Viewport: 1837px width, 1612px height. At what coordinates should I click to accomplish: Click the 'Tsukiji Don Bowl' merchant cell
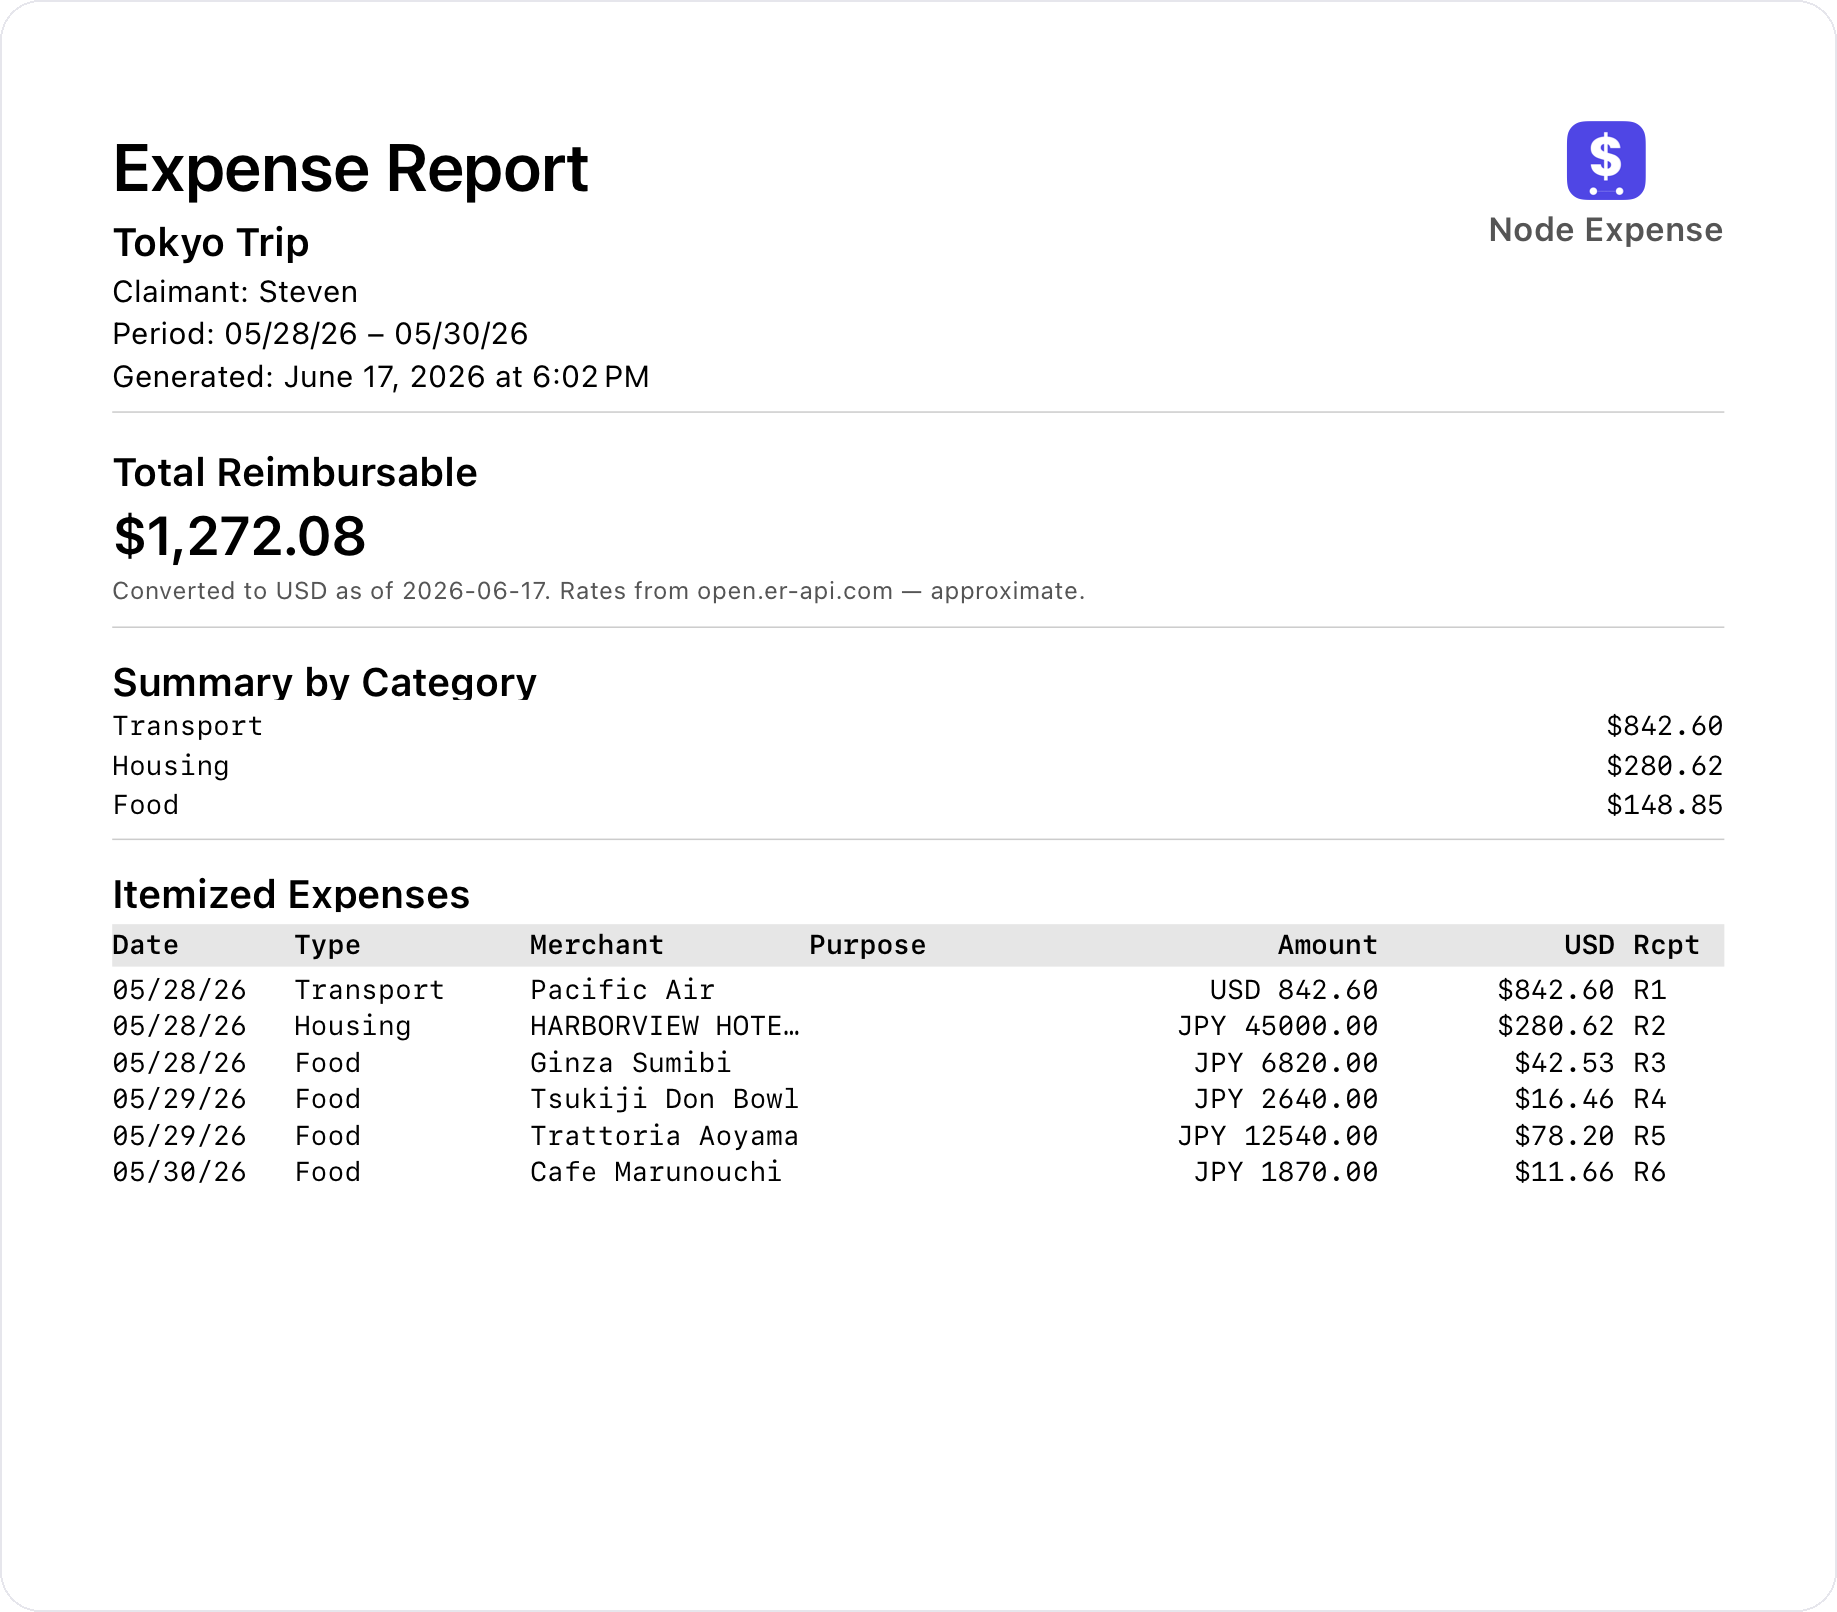664,1100
